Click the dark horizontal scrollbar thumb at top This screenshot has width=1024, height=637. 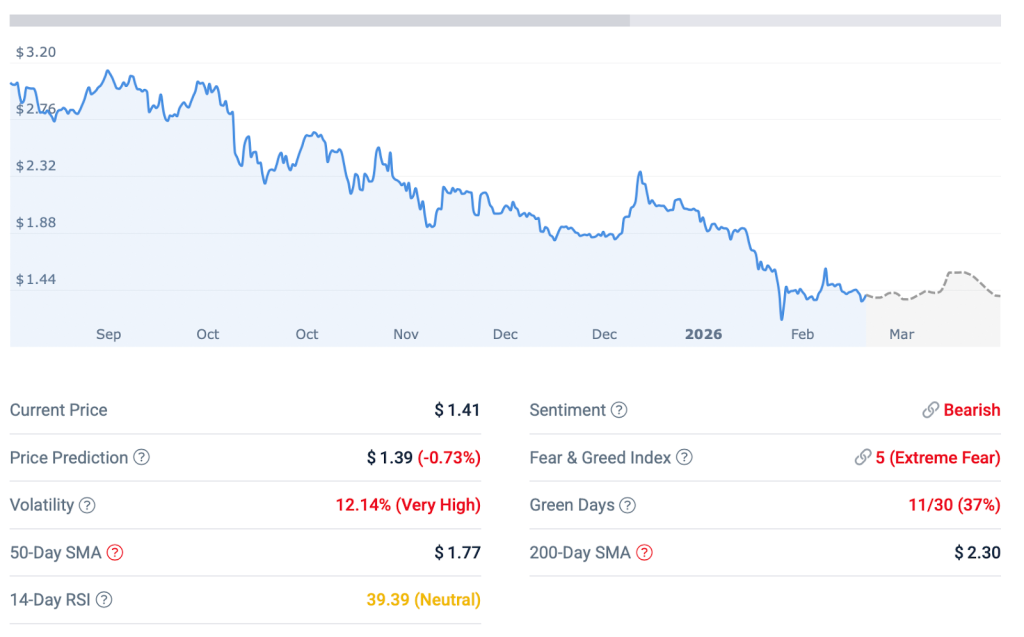click(320, 21)
